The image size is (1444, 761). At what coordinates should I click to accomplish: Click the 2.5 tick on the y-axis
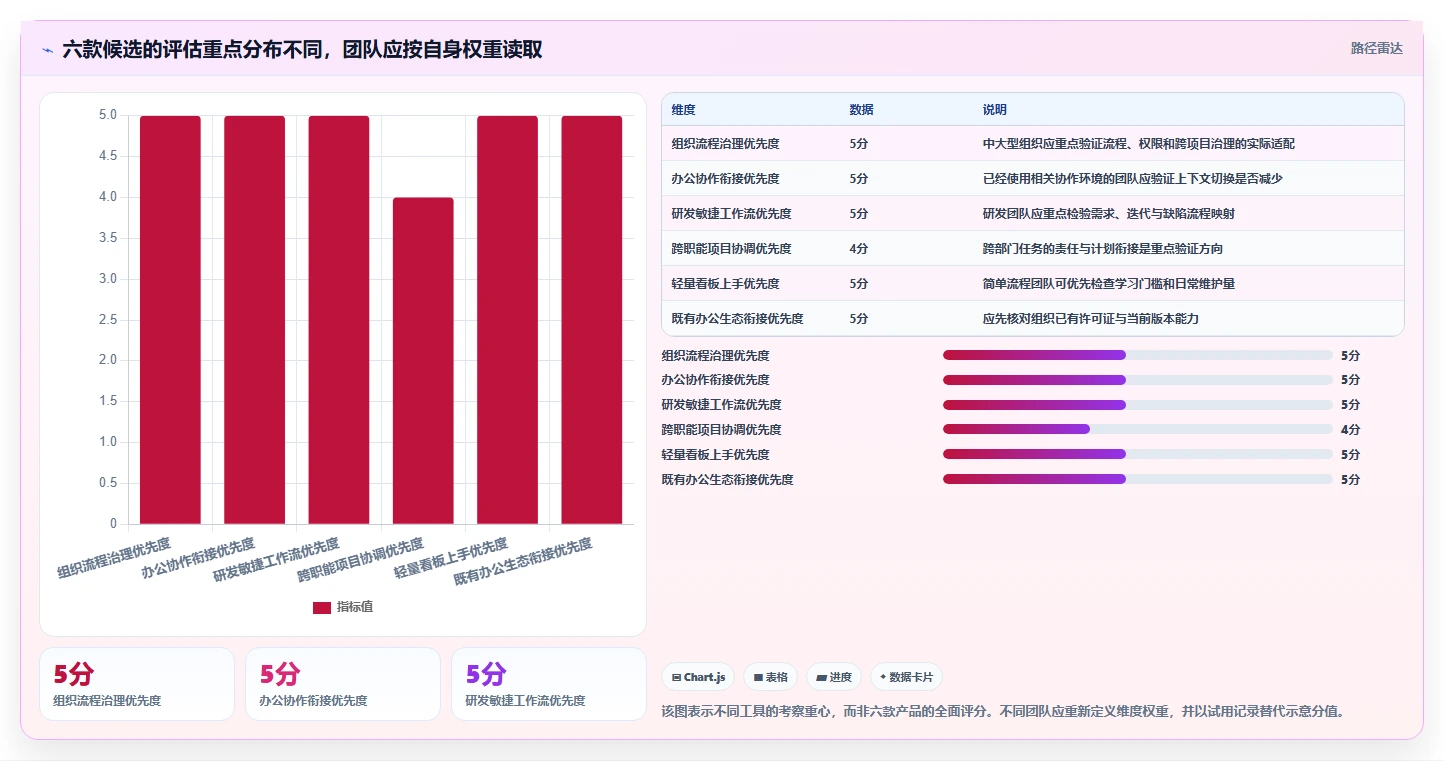[107, 319]
